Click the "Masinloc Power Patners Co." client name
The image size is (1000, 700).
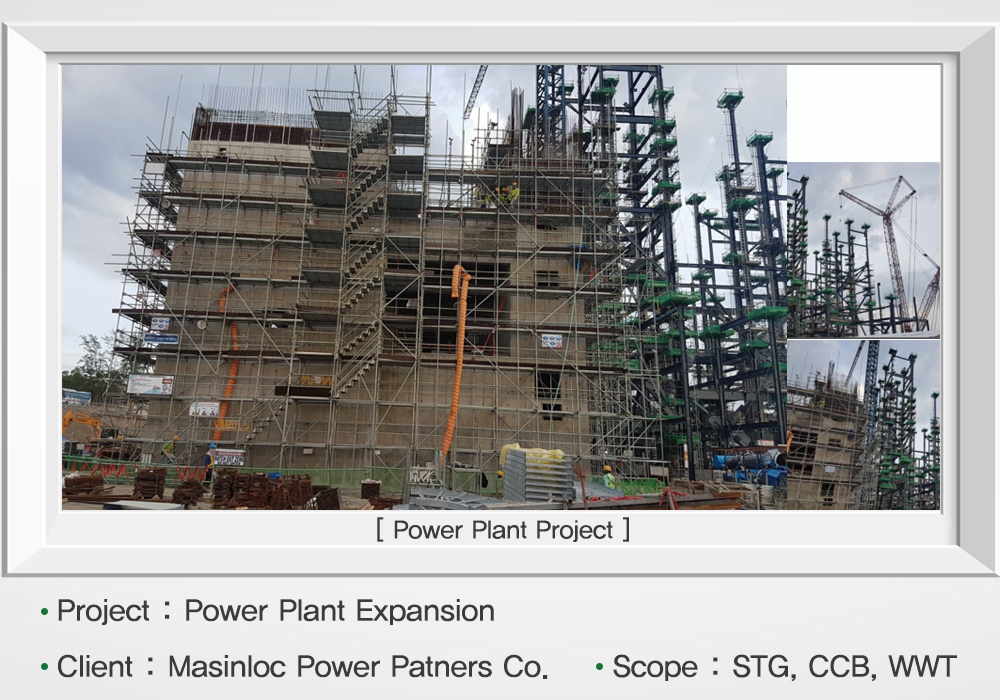click(357, 666)
